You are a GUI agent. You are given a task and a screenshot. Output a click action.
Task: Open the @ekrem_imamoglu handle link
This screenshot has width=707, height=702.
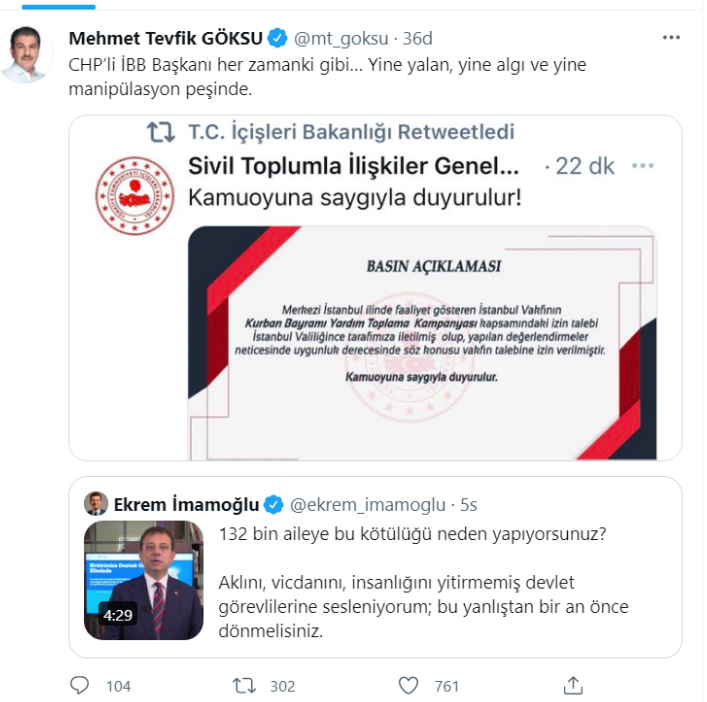point(367,505)
